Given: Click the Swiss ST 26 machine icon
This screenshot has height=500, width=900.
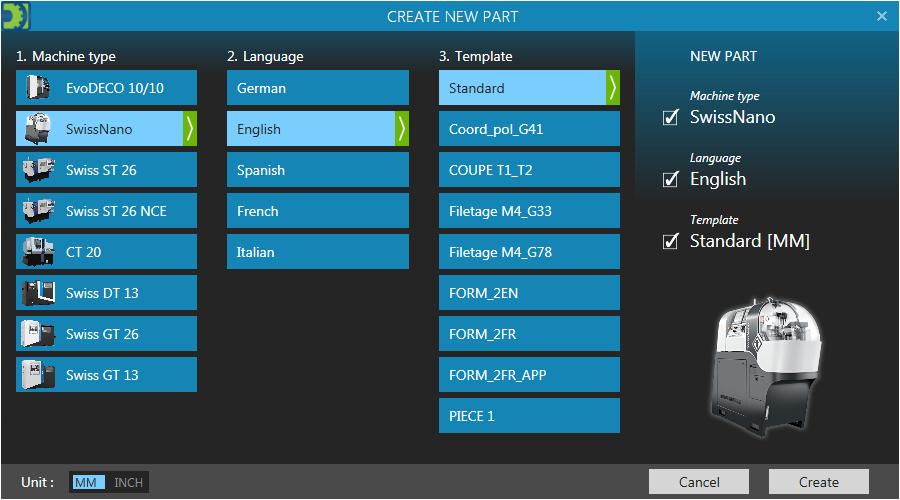Looking at the screenshot, I should click(x=38, y=170).
